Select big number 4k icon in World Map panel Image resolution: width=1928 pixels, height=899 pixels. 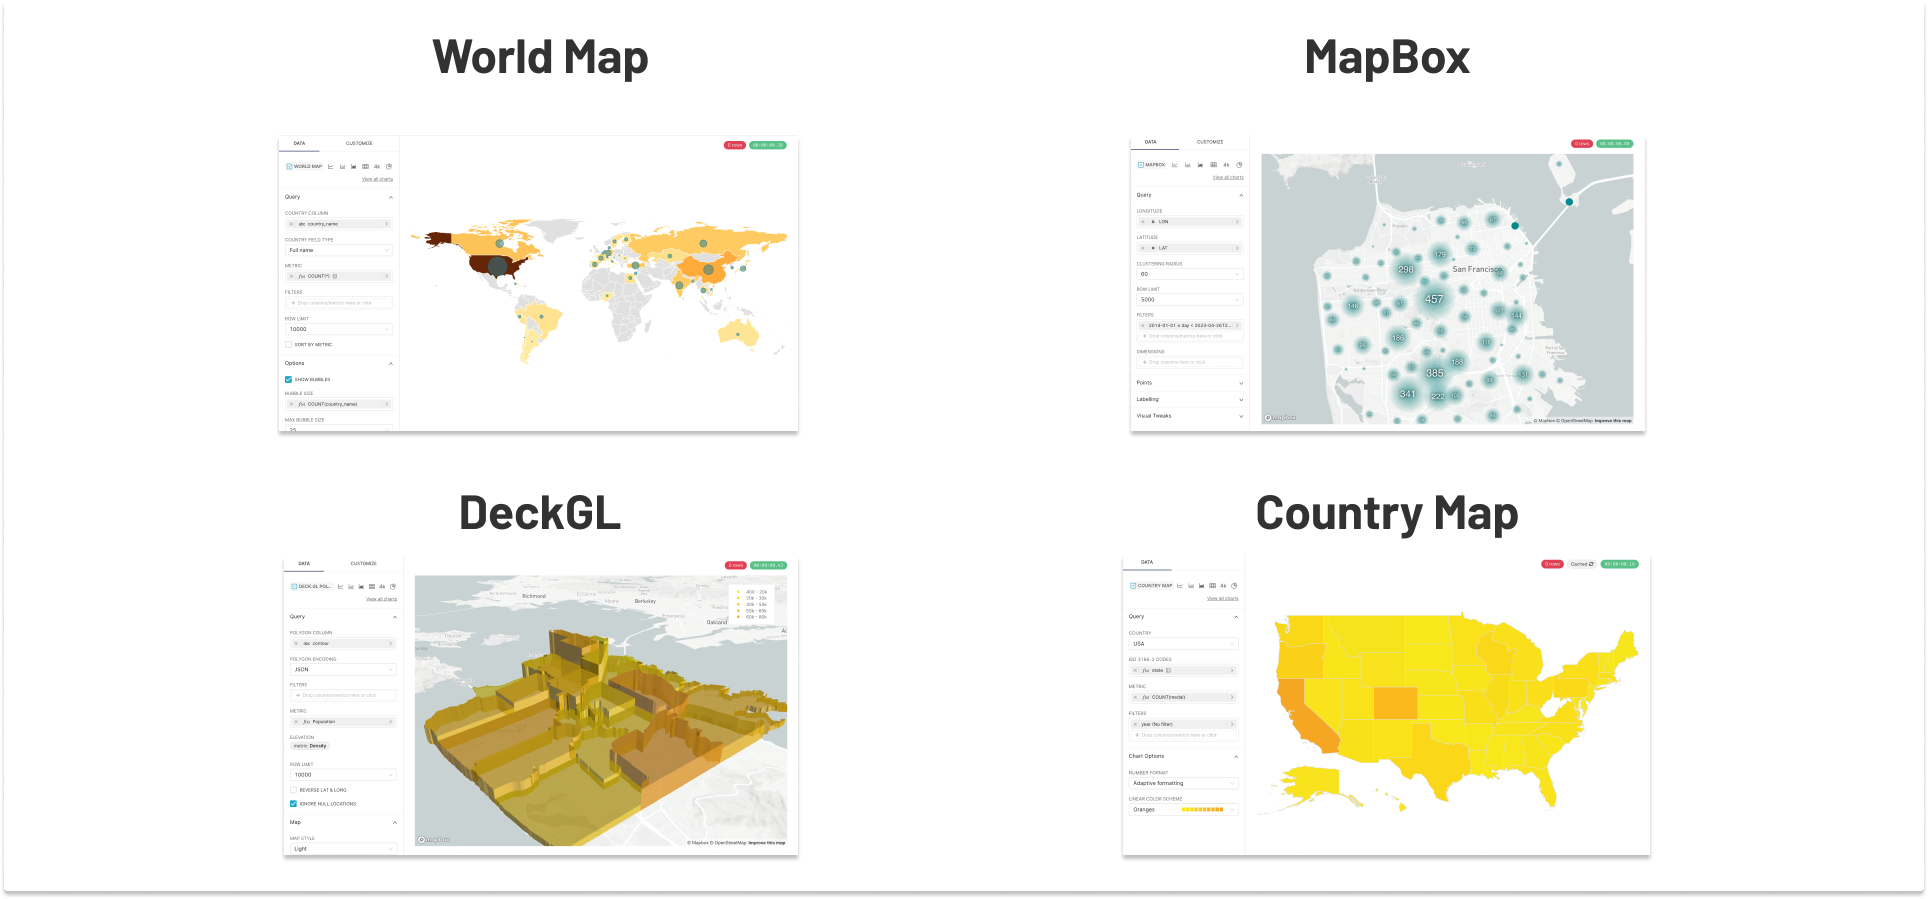point(377,167)
